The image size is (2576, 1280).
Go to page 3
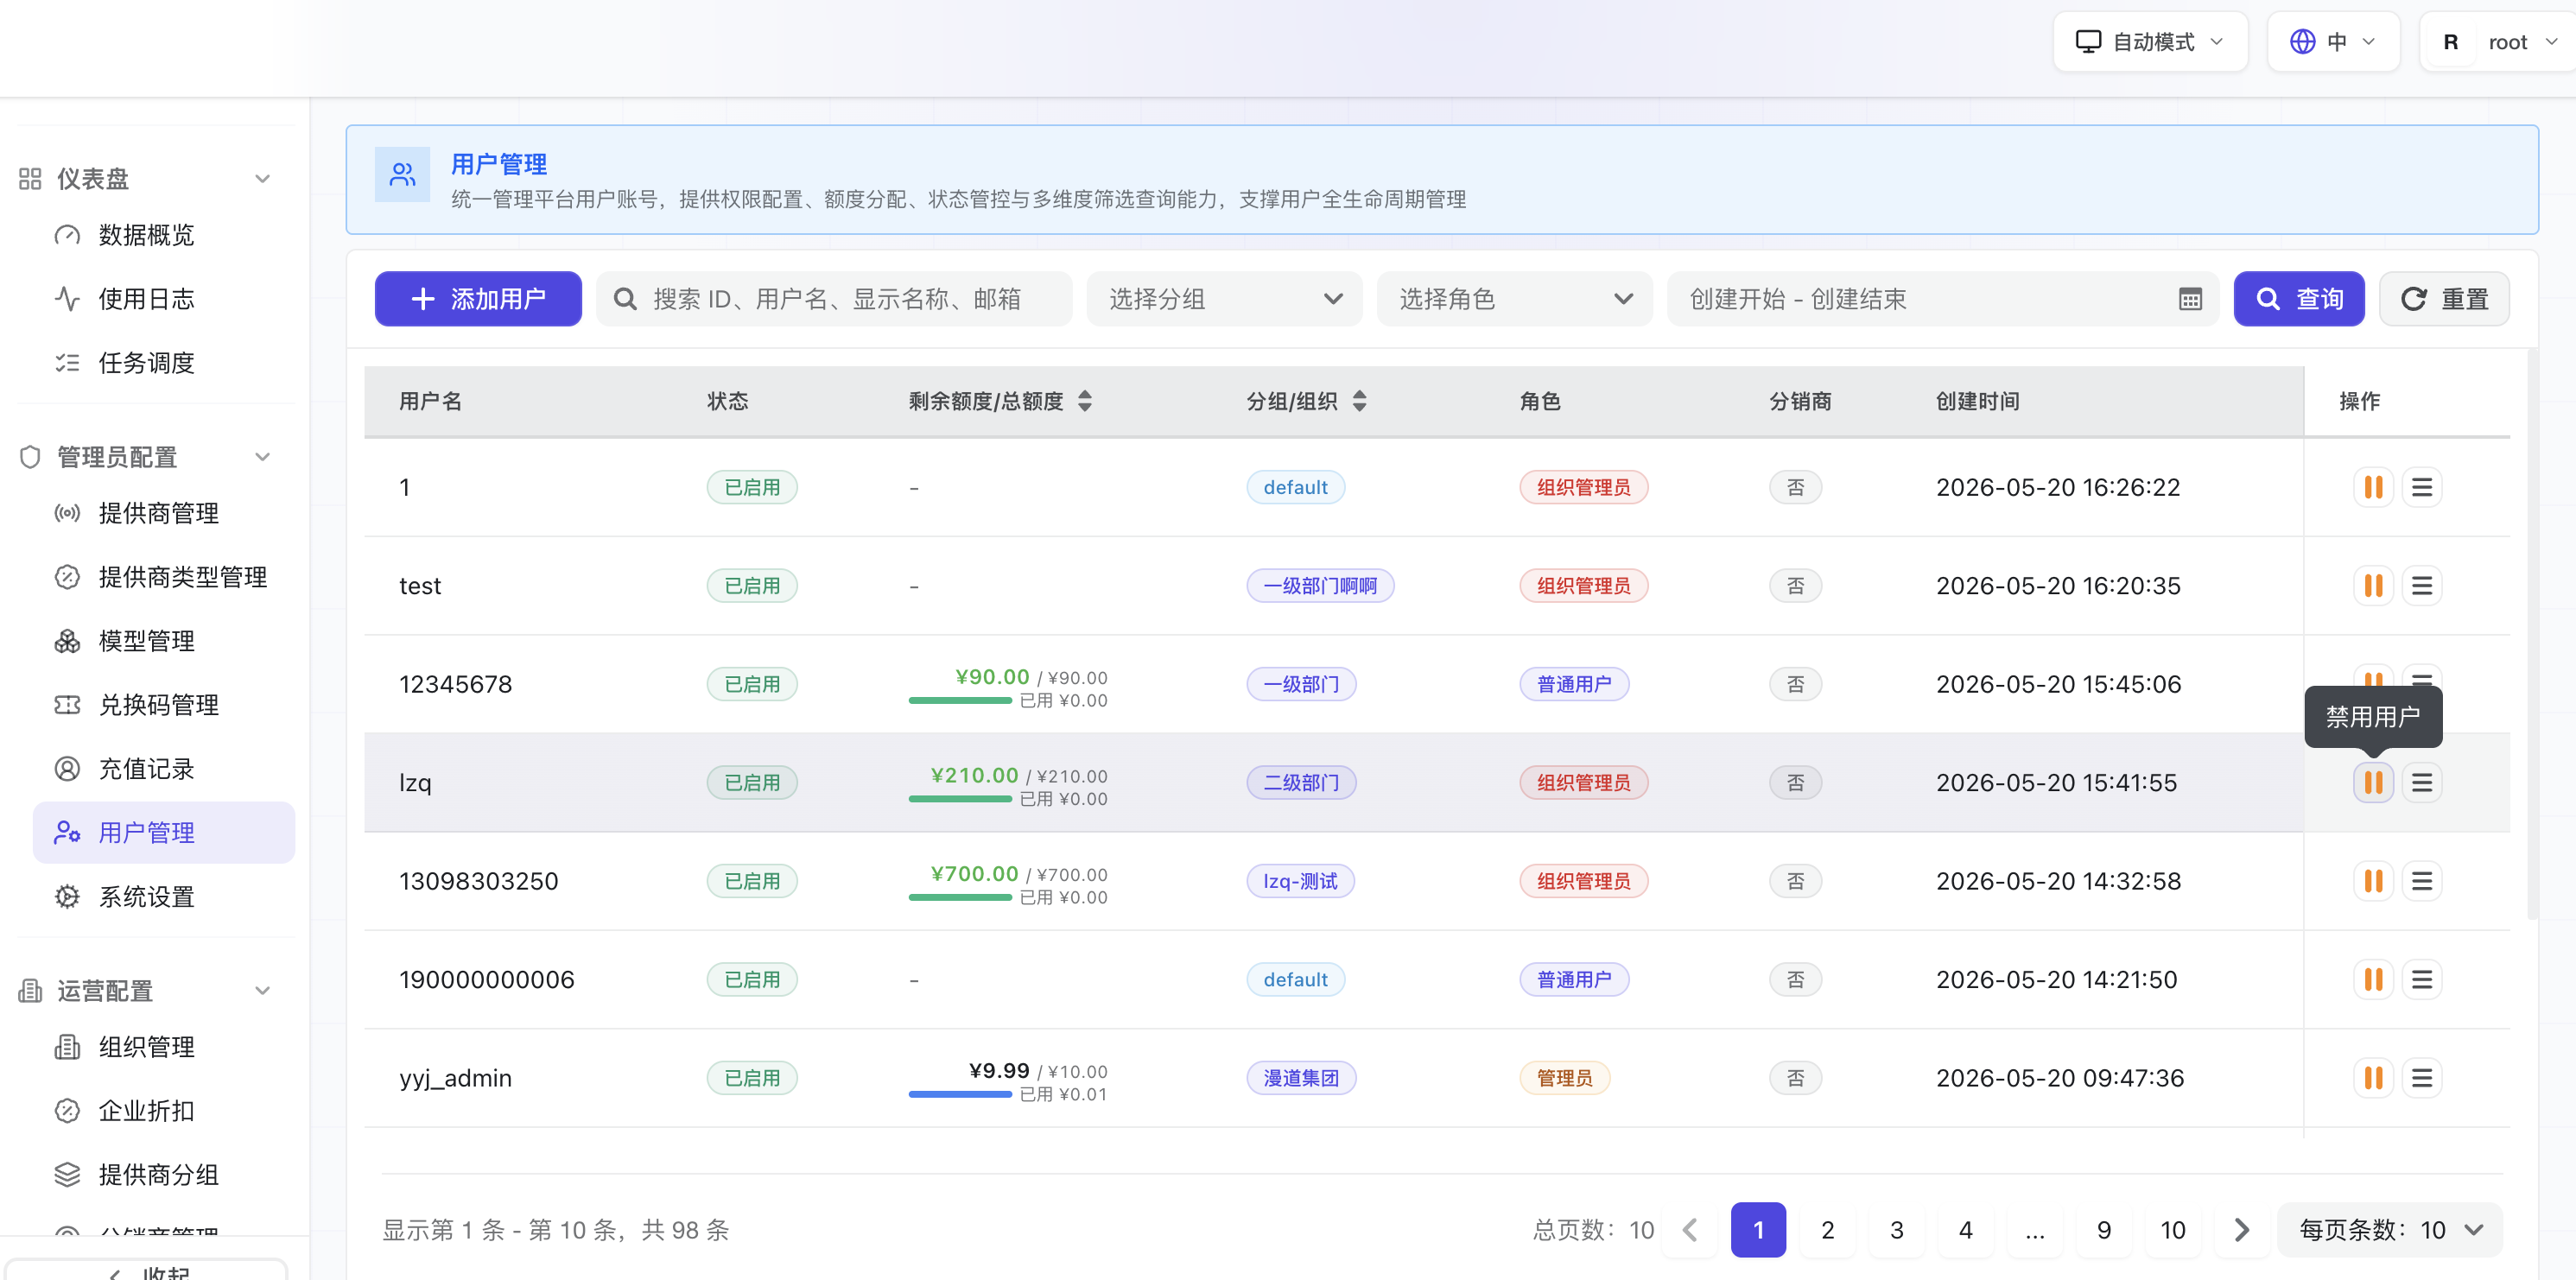pyautogui.click(x=1896, y=1230)
